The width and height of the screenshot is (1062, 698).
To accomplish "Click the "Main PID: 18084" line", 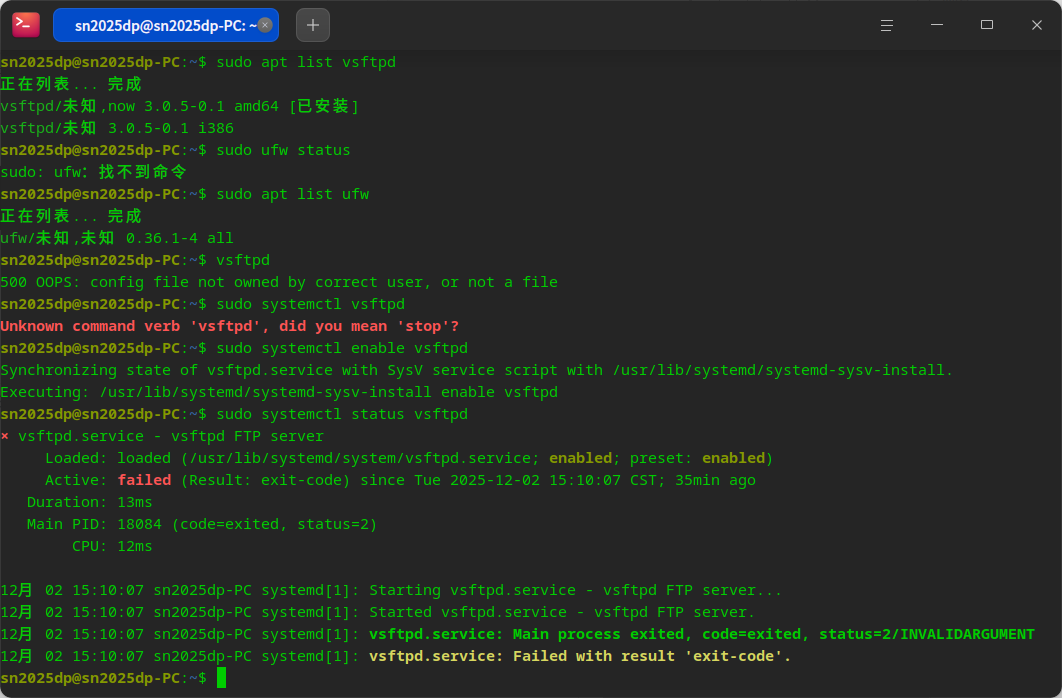I will [202, 524].
